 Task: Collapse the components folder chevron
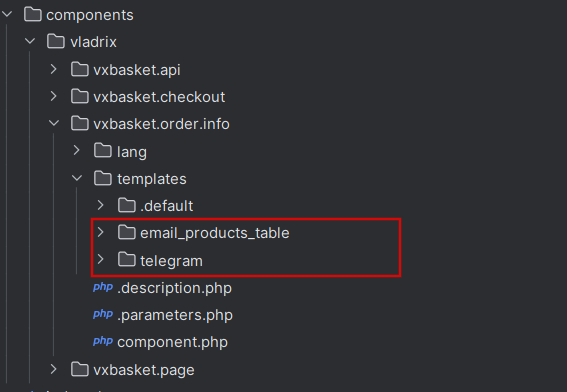(7, 14)
